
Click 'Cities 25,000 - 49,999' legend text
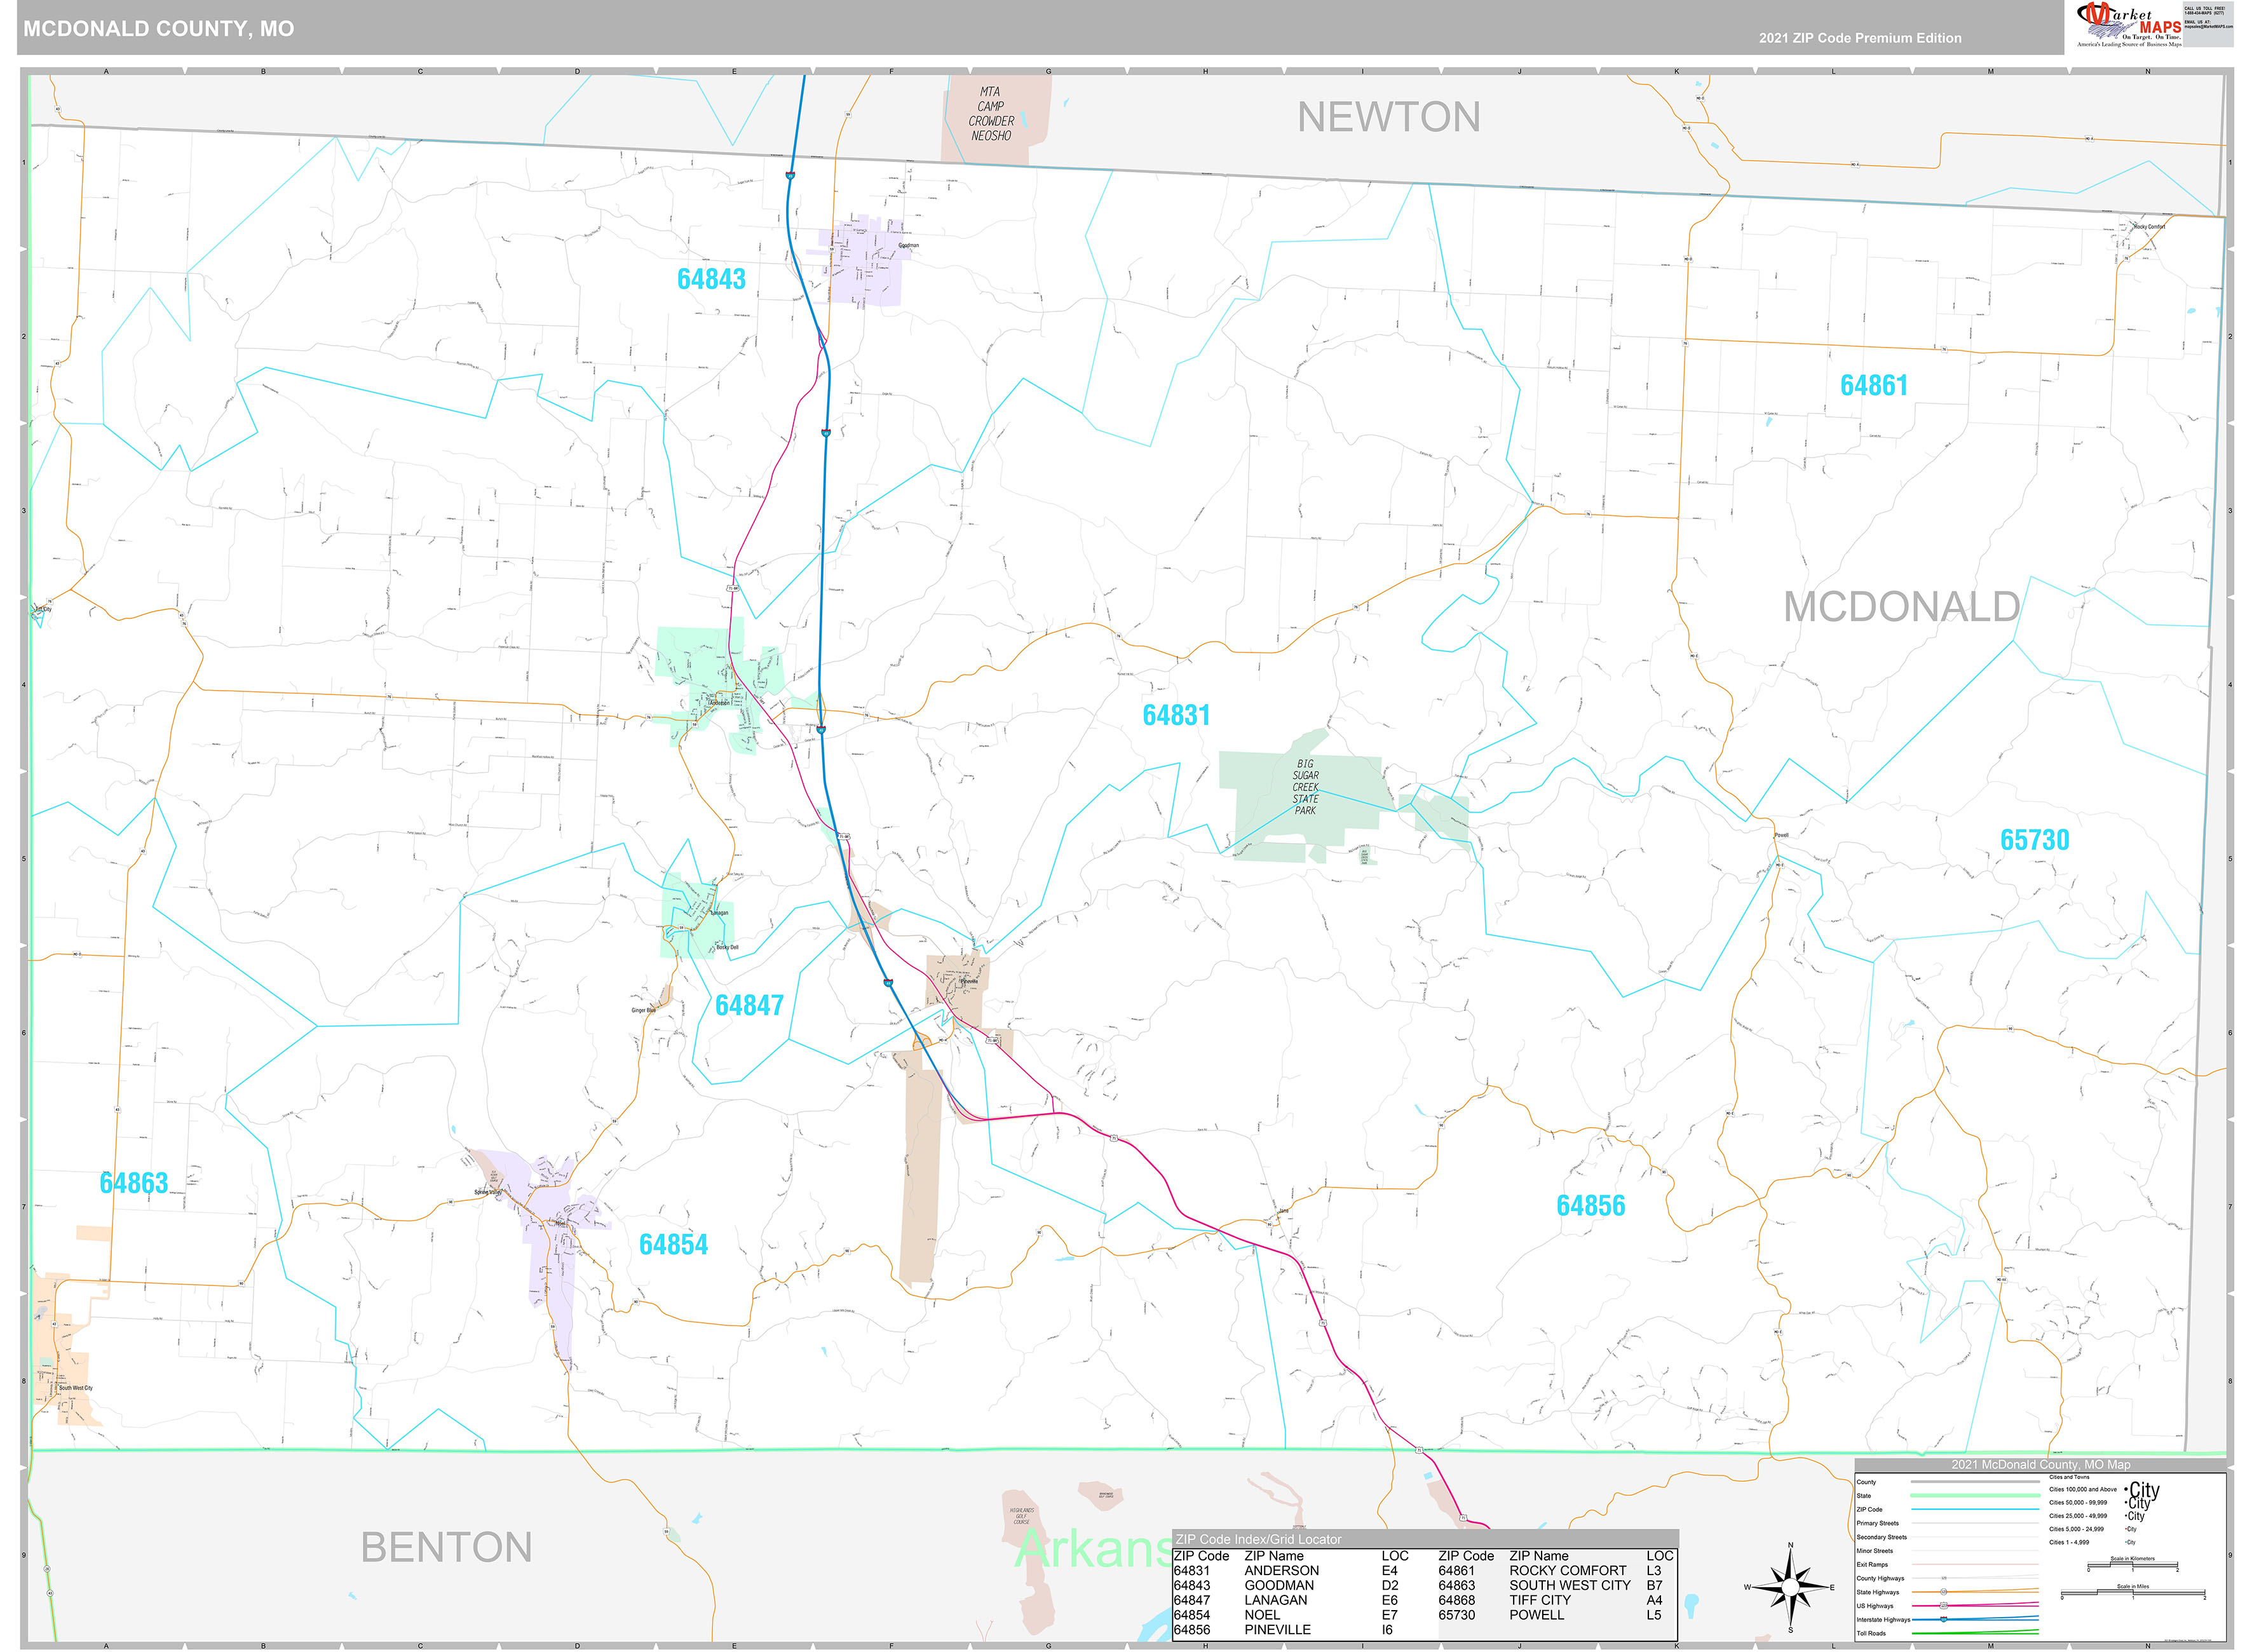2078,1516
